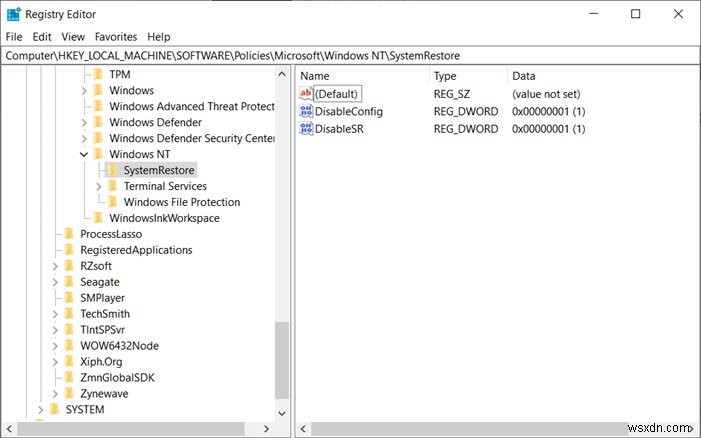Click the Data column header

(600, 76)
